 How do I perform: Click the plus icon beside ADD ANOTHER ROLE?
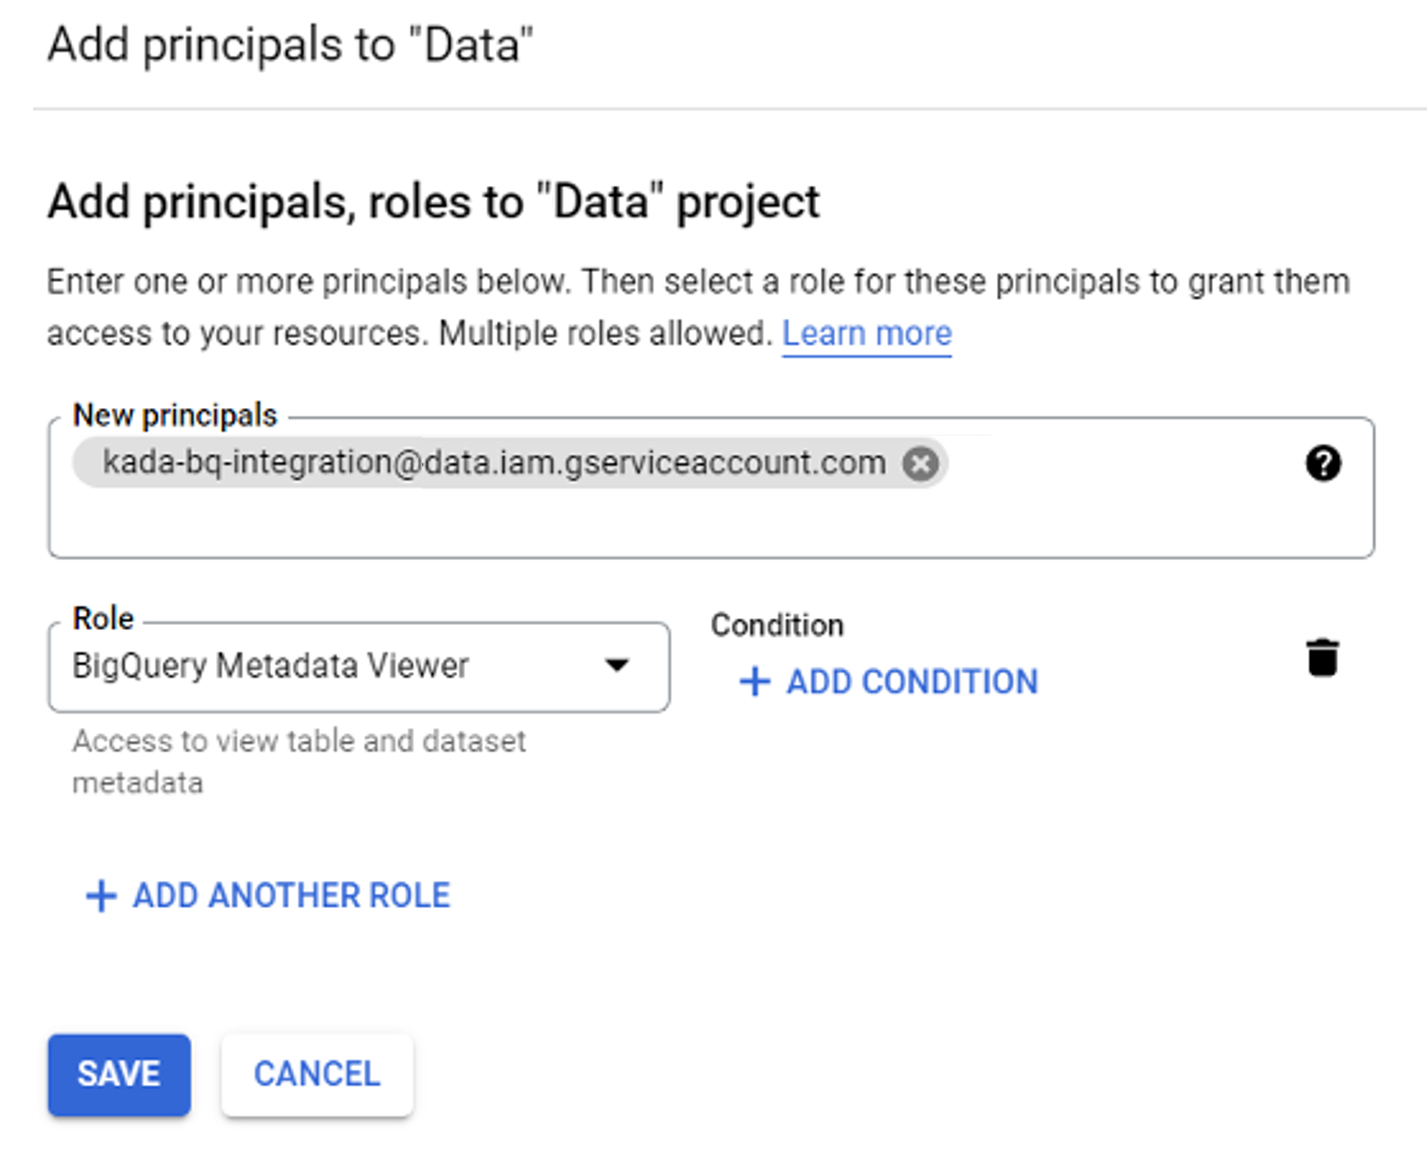pos(101,896)
